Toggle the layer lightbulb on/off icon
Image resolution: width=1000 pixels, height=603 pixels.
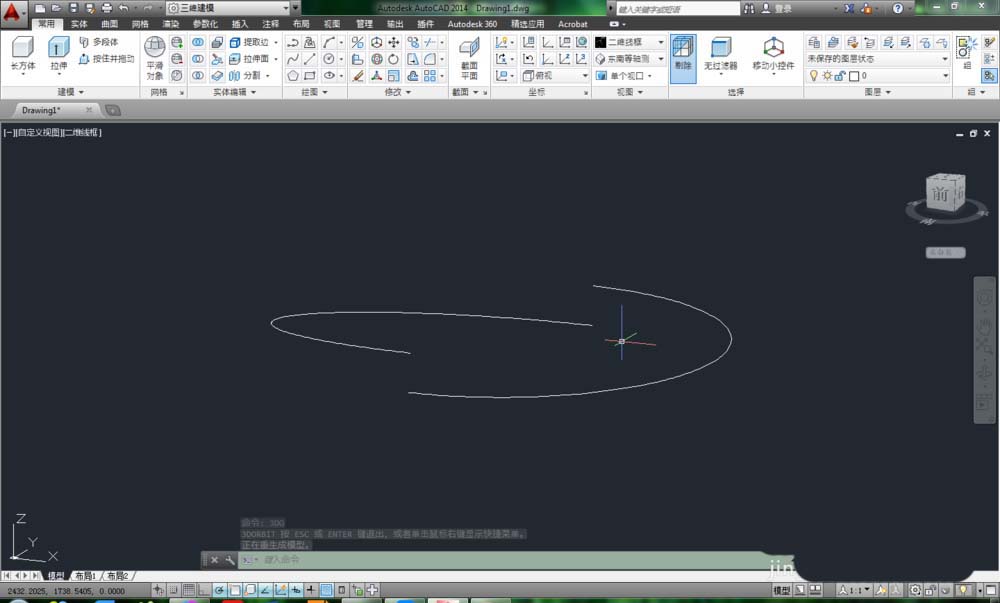(813, 76)
